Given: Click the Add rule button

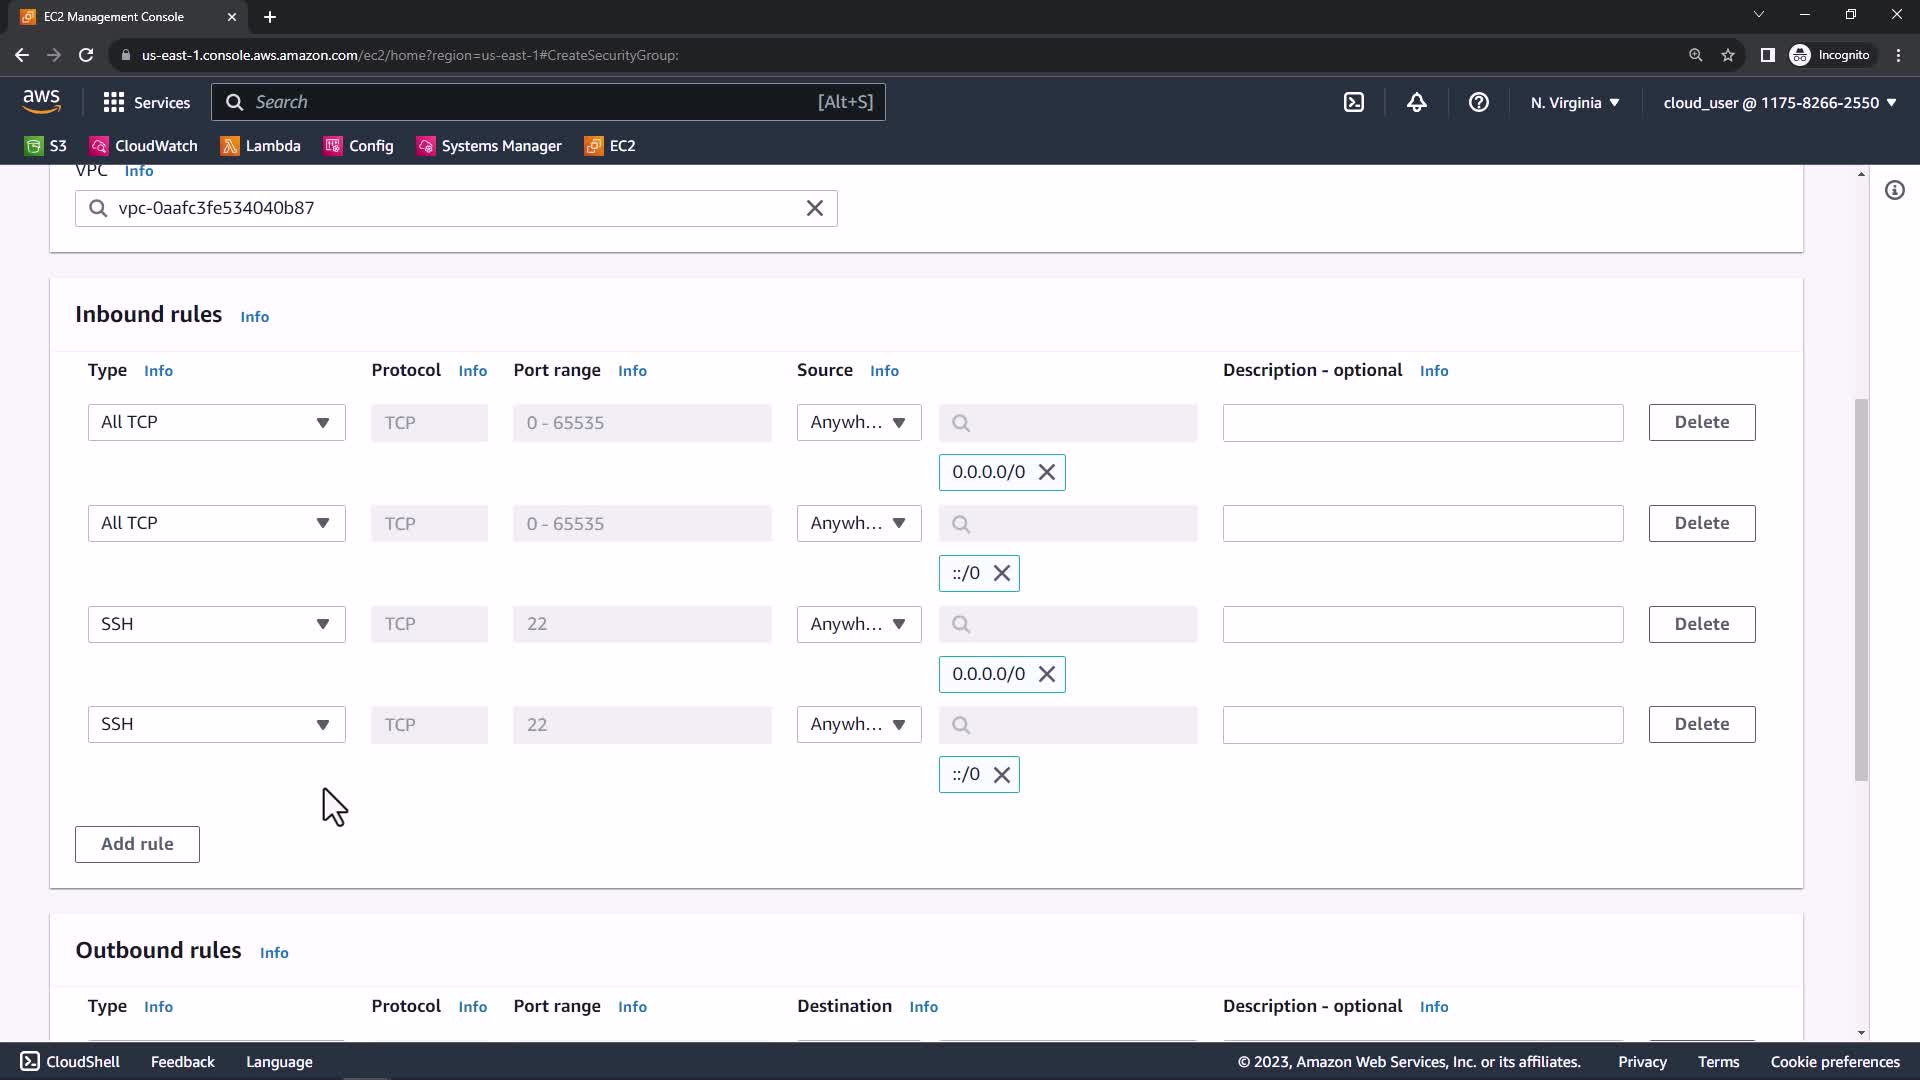Looking at the screenshot, I should point(137,844).
